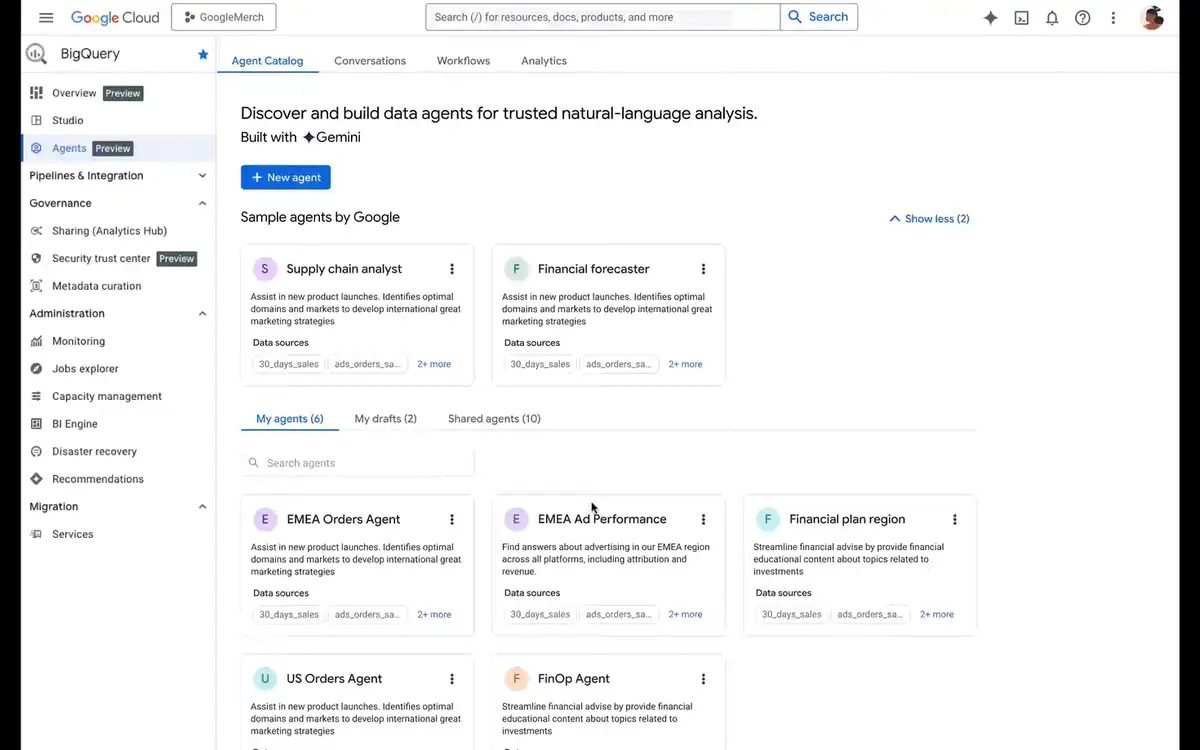
Task: Click the Disaster recovery icon
Action: (x=36, y=451)
